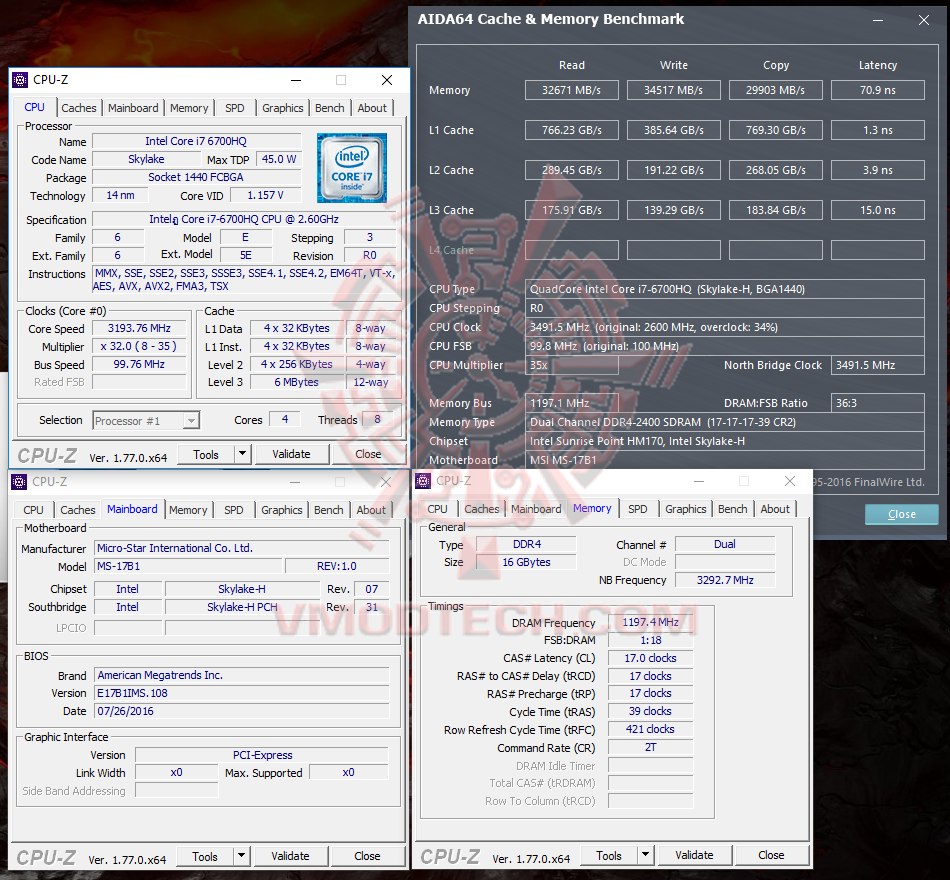This screenshot has height=880, width=950.
Task: Click CPU Type field QuadCore Intel Core i7-6700HQ
Action: pyautogui.click(x=725, y=289)
